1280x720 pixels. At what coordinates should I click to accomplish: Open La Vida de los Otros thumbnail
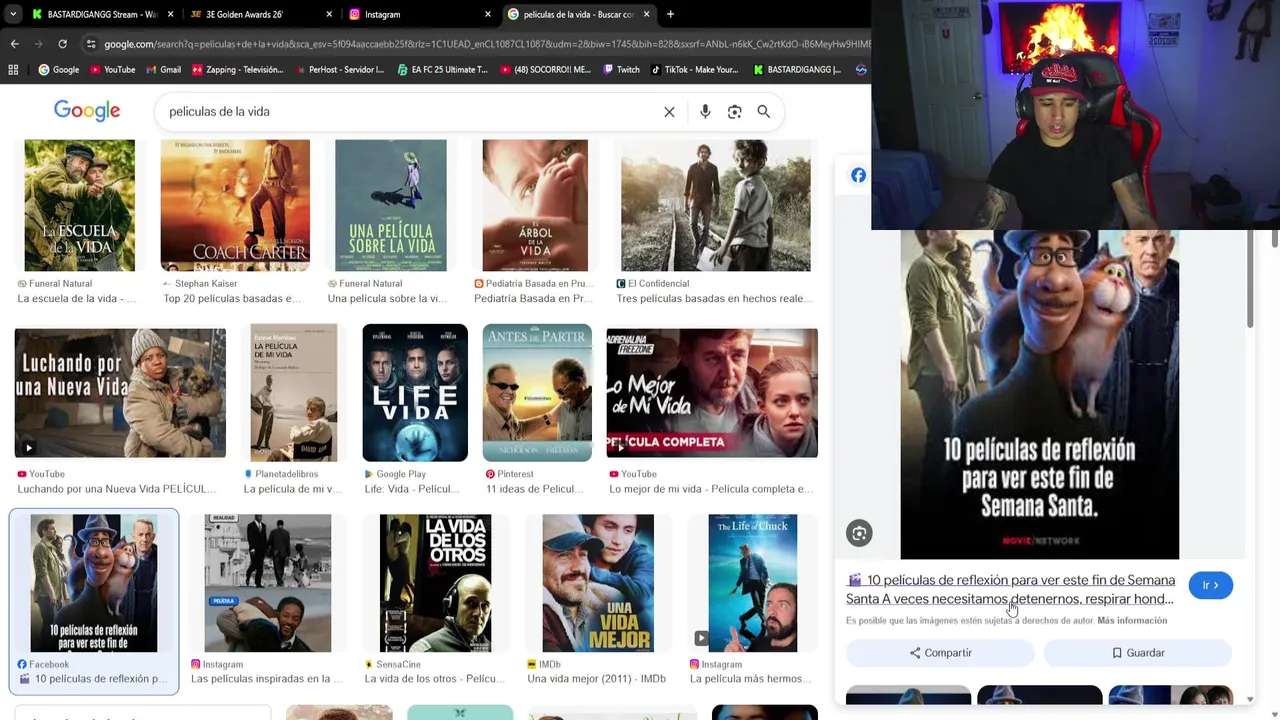(435, 583)
